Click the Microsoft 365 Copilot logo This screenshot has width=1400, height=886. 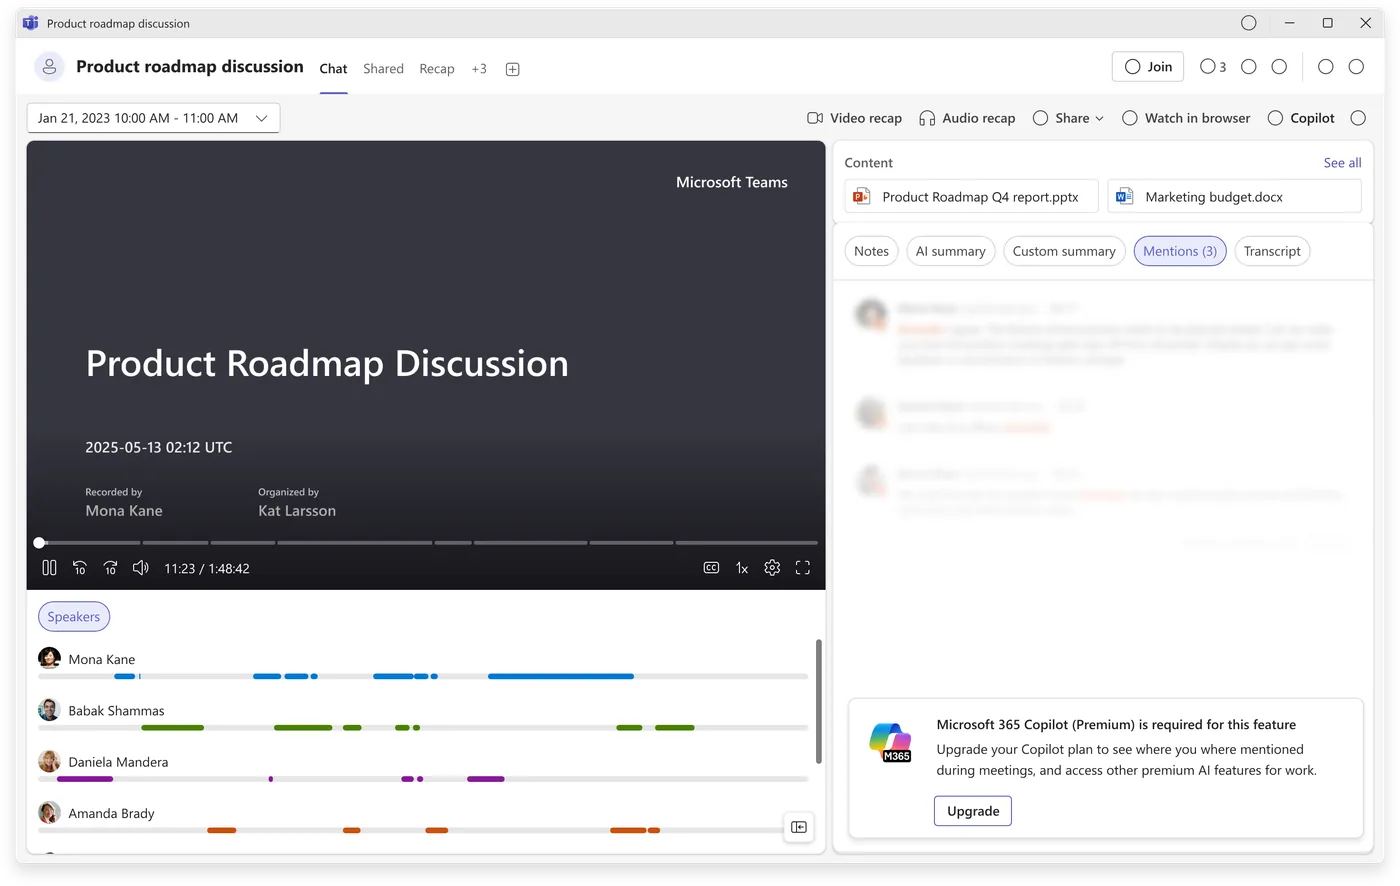point(890,742)
